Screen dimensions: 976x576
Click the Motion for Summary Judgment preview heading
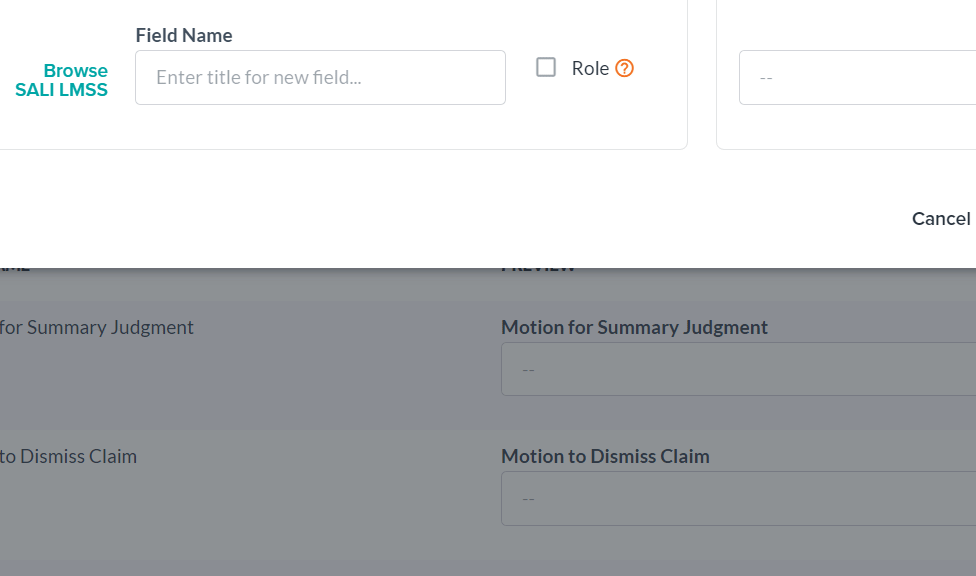click(634, 327)
